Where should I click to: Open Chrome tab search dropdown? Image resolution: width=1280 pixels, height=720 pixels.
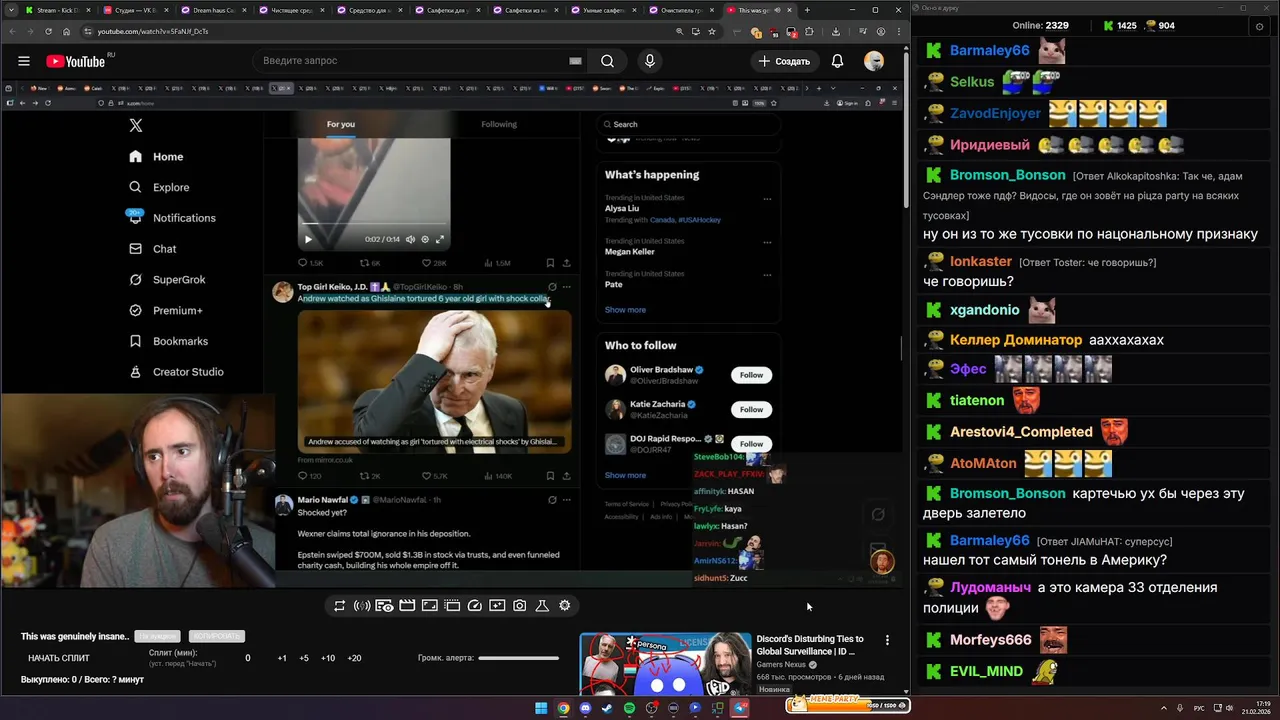click(12, 10)
